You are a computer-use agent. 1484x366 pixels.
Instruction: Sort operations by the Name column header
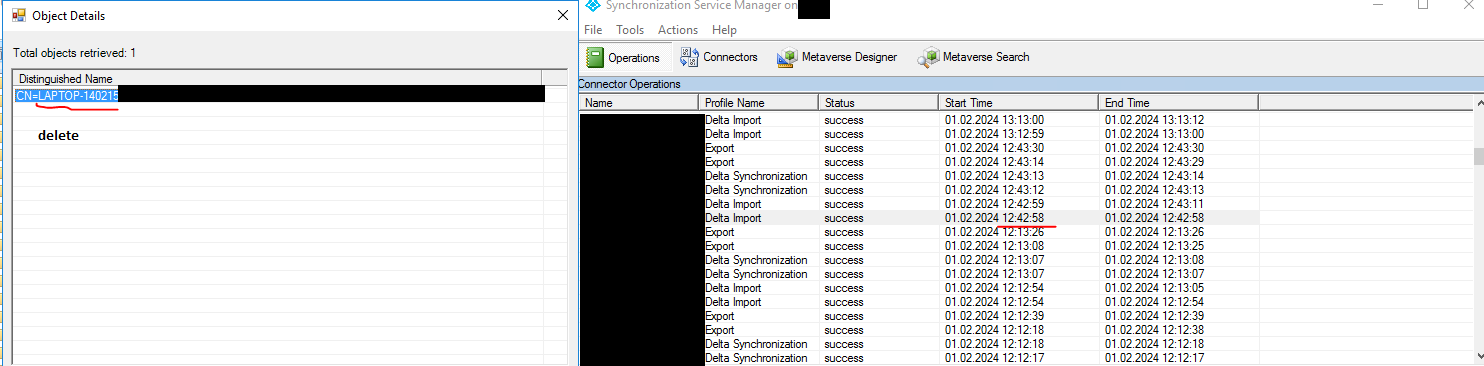click(x=638, y=102)
